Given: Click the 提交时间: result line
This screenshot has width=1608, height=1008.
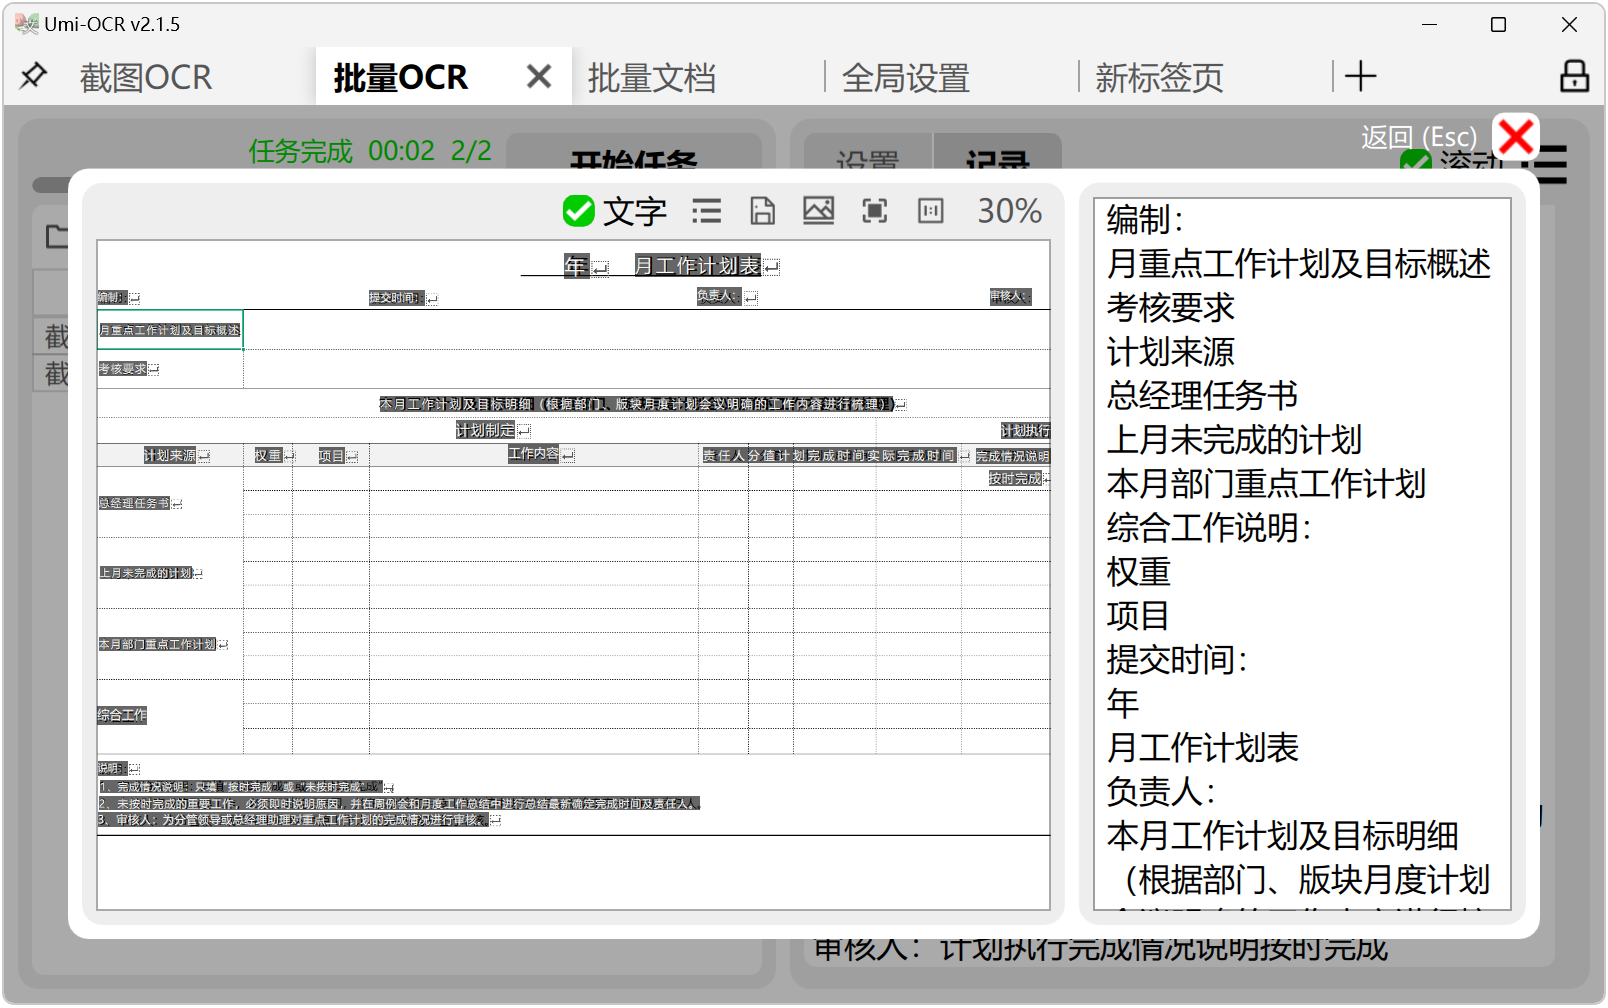Looking at the screenshot, I should [x=1177, y=659].
